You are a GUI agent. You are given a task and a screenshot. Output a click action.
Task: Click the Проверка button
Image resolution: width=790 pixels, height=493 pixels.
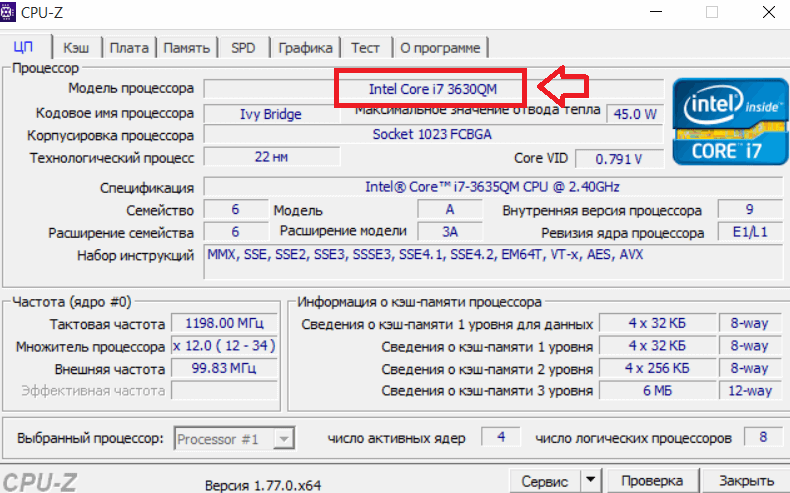click(x=652, y=481)
